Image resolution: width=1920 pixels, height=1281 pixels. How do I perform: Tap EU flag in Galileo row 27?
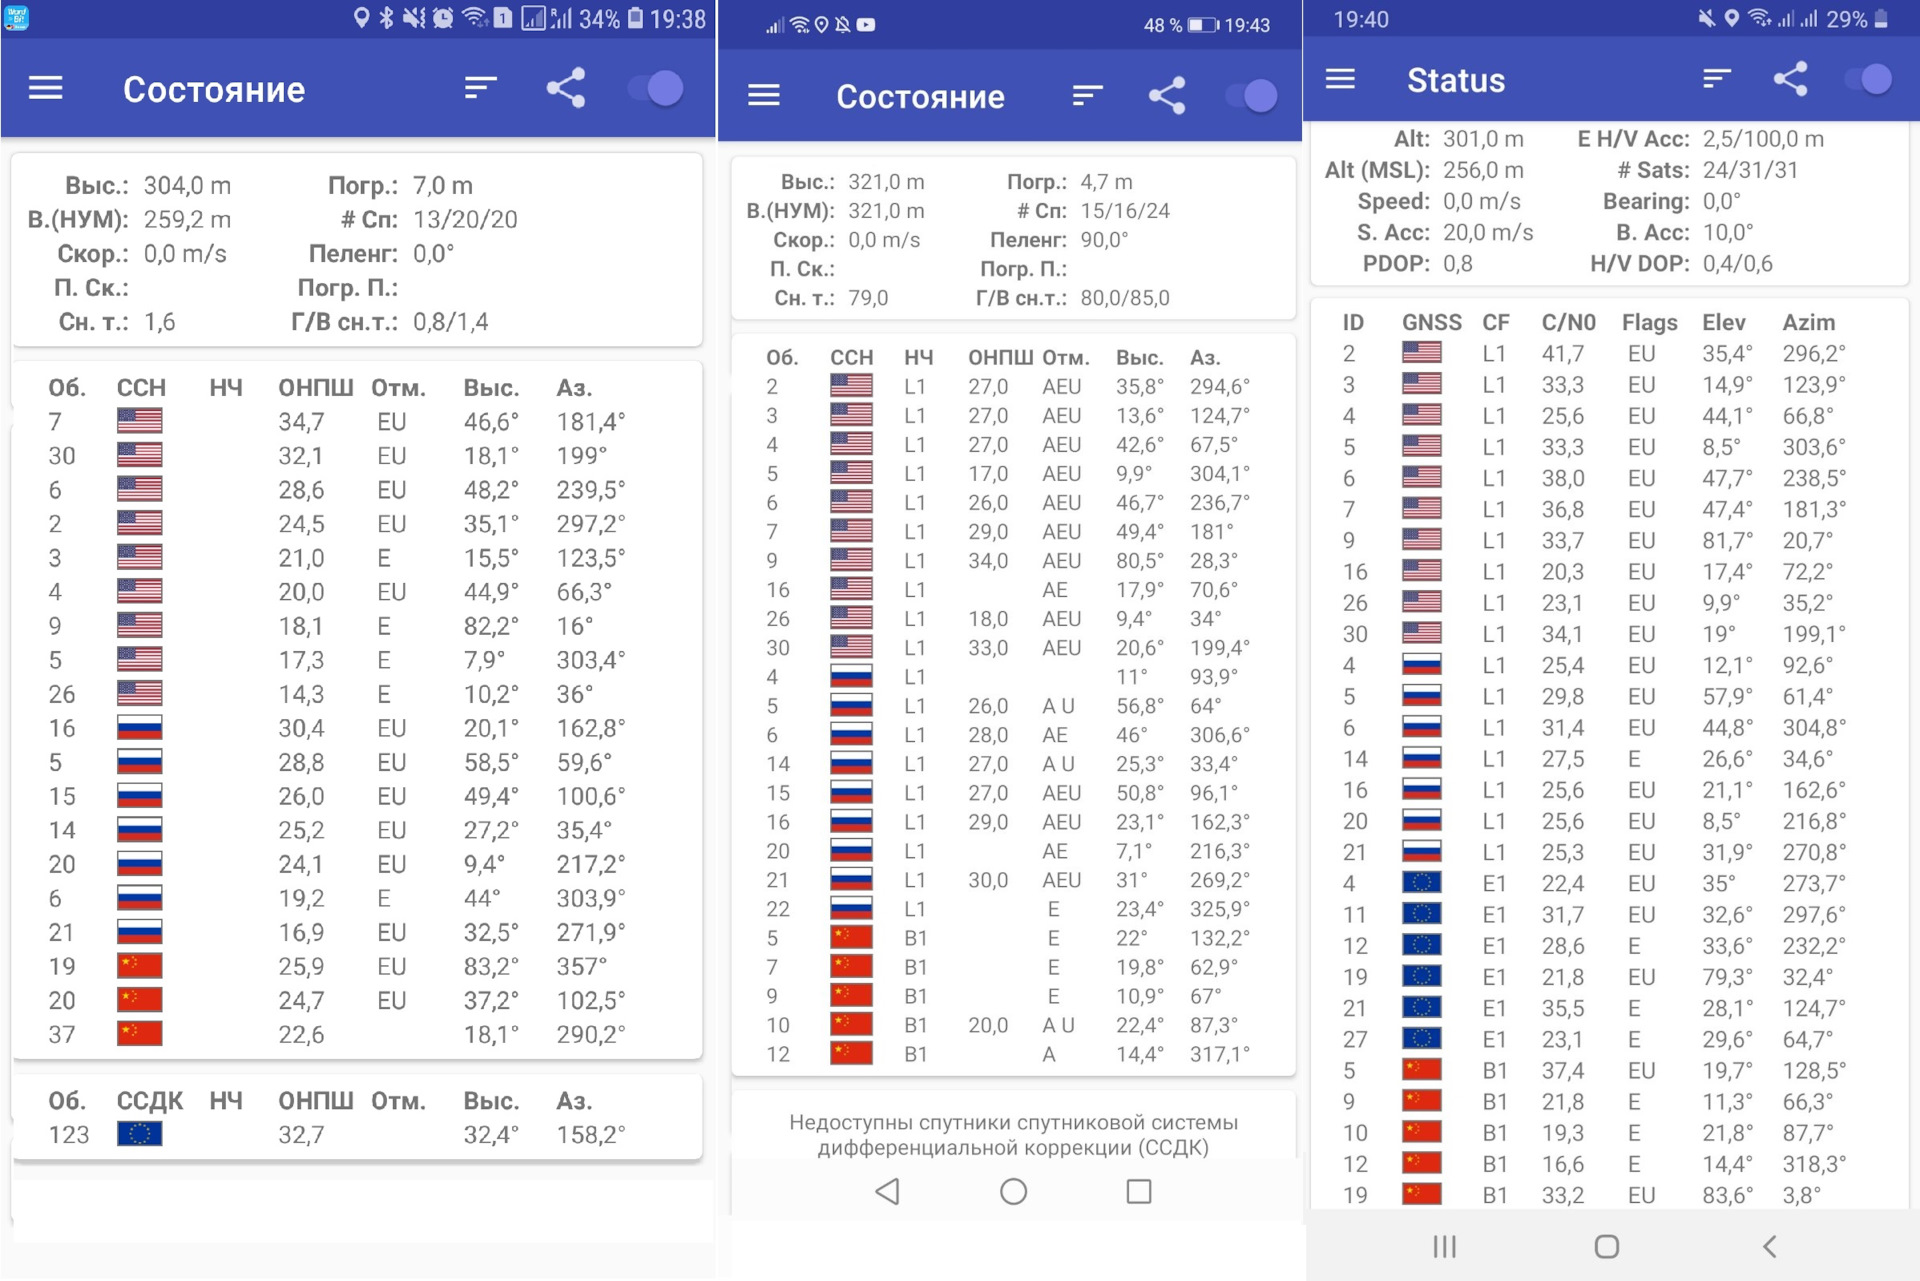tap(1421, 1039)
